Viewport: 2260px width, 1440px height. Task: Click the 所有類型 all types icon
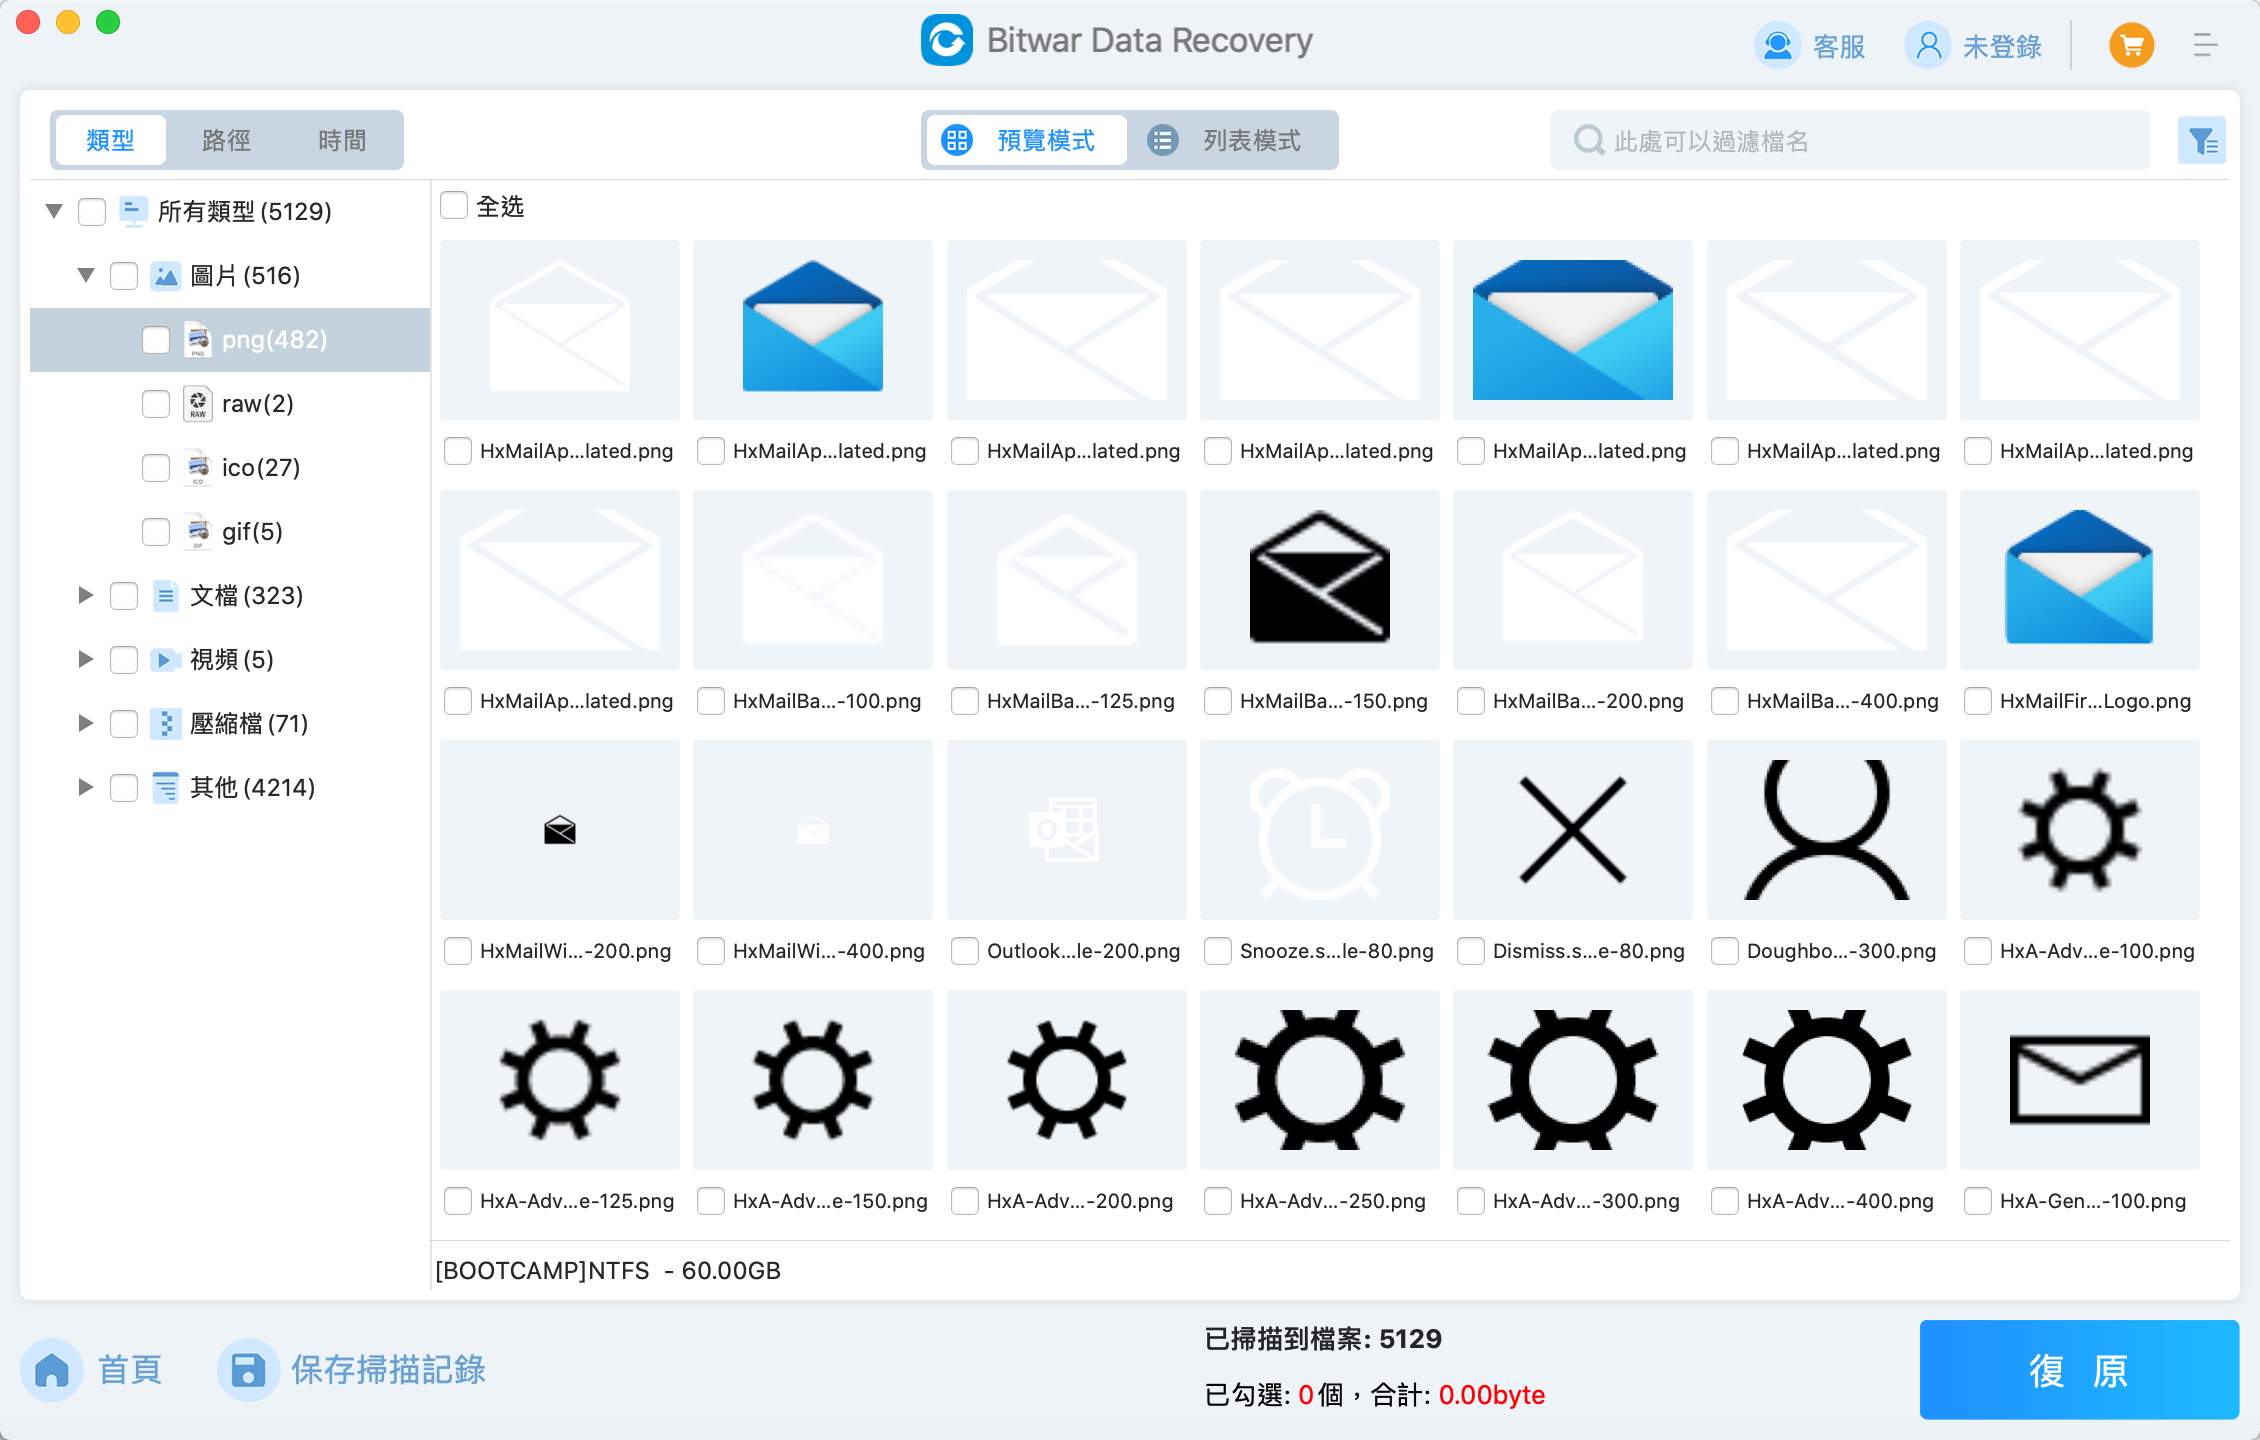(x=133, y=212)
